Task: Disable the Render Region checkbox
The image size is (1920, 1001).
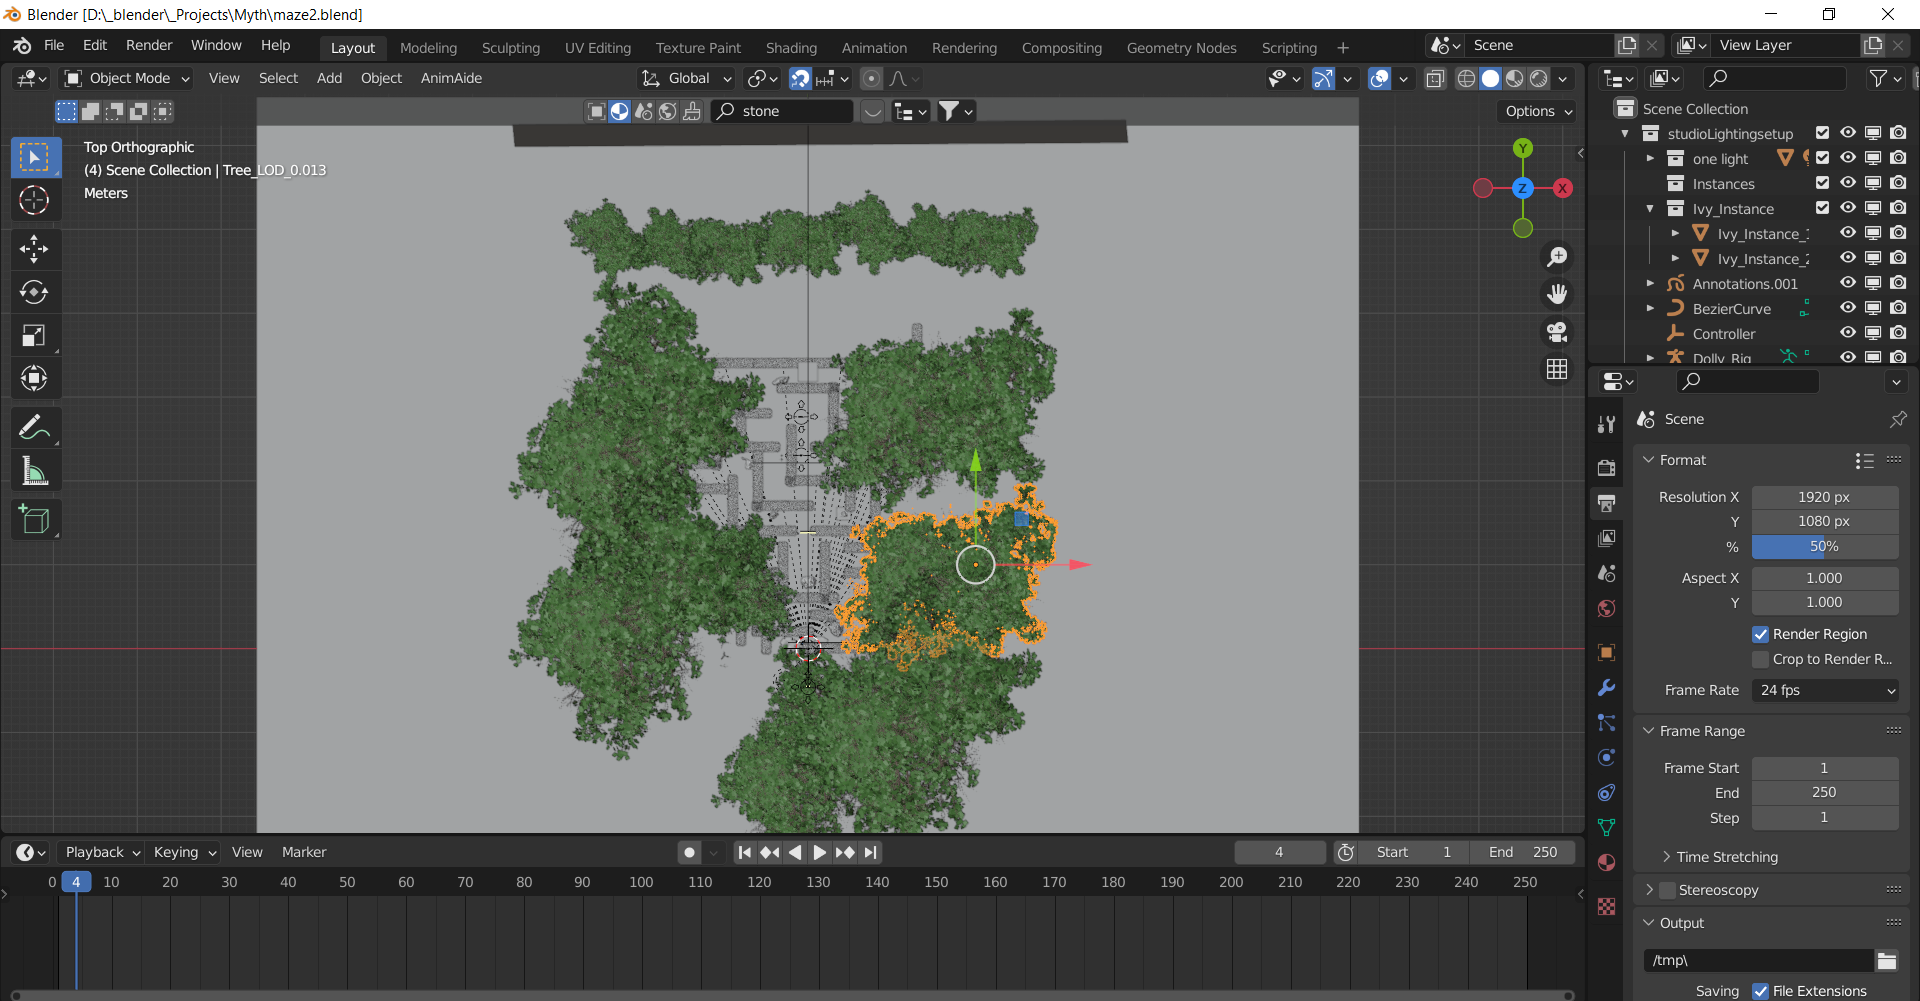Action: pos(1760,634)
